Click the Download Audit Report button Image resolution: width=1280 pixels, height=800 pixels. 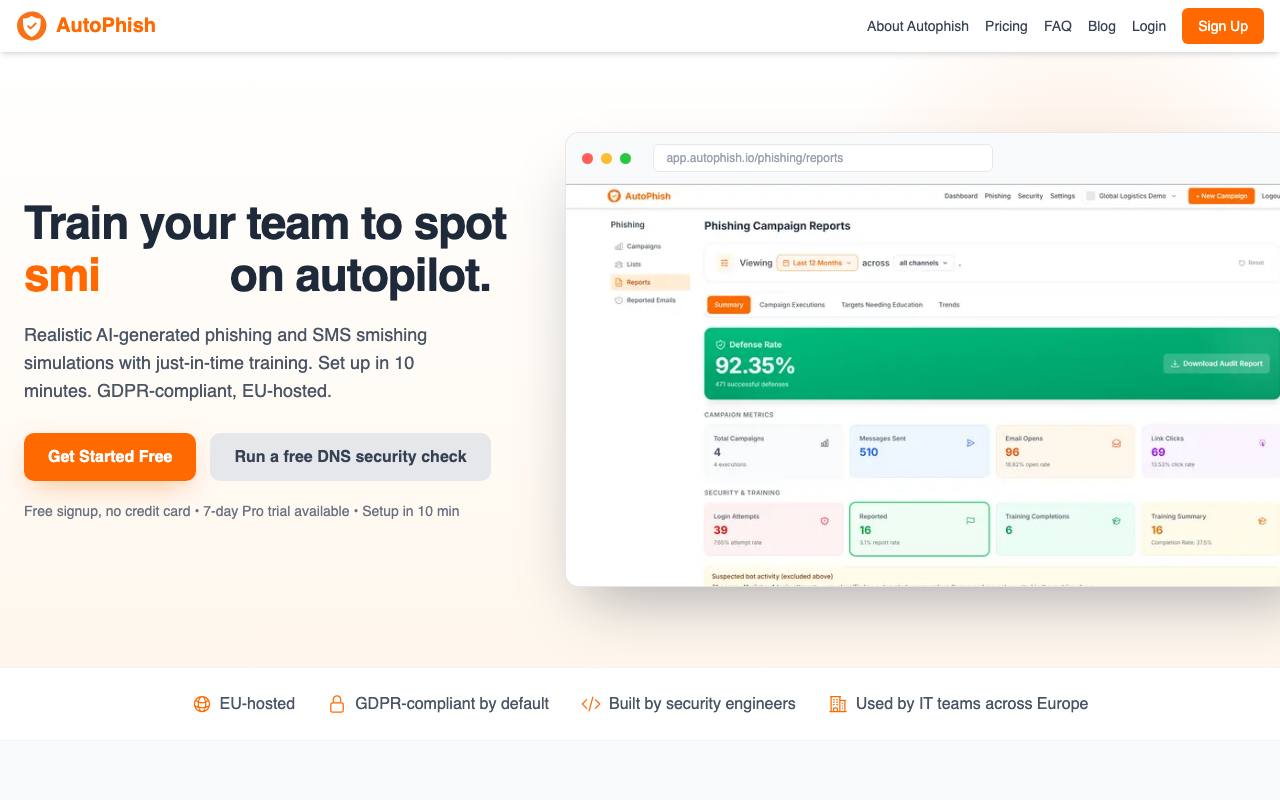(1216, 363)
